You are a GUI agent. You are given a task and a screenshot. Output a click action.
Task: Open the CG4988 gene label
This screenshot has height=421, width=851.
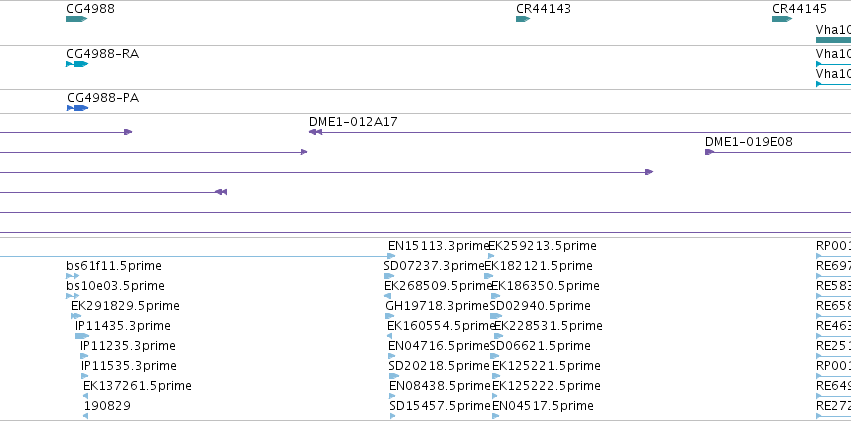point(90,9)
